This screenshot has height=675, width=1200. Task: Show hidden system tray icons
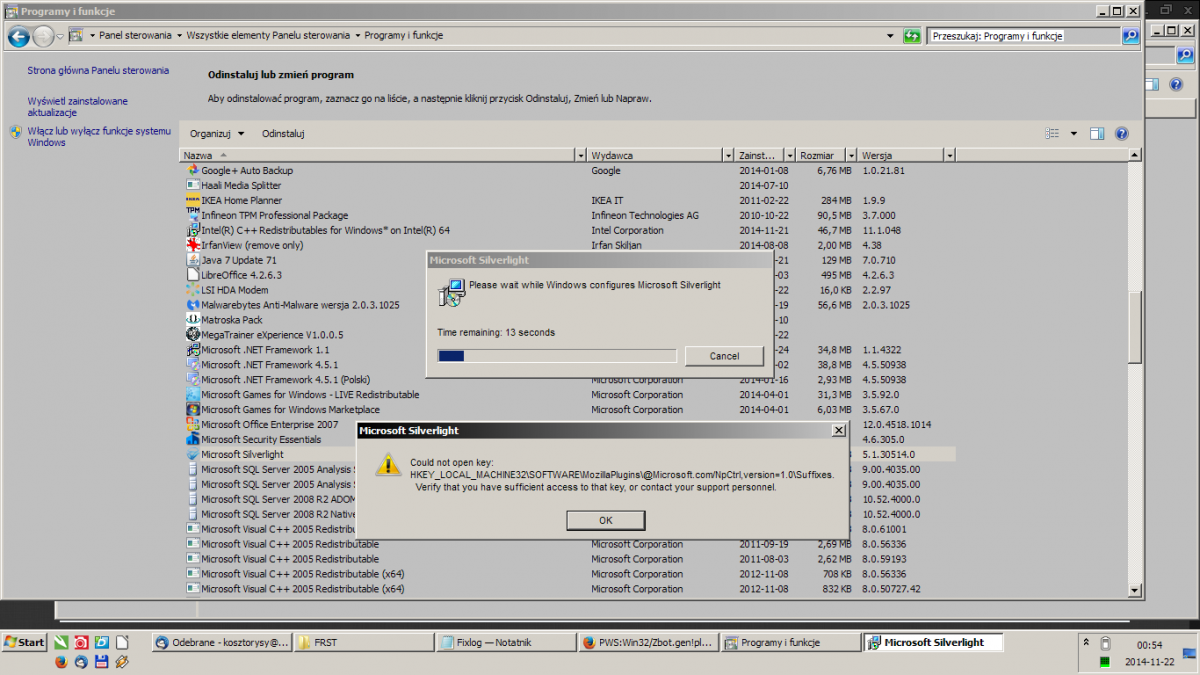[x=1085, y=642]
